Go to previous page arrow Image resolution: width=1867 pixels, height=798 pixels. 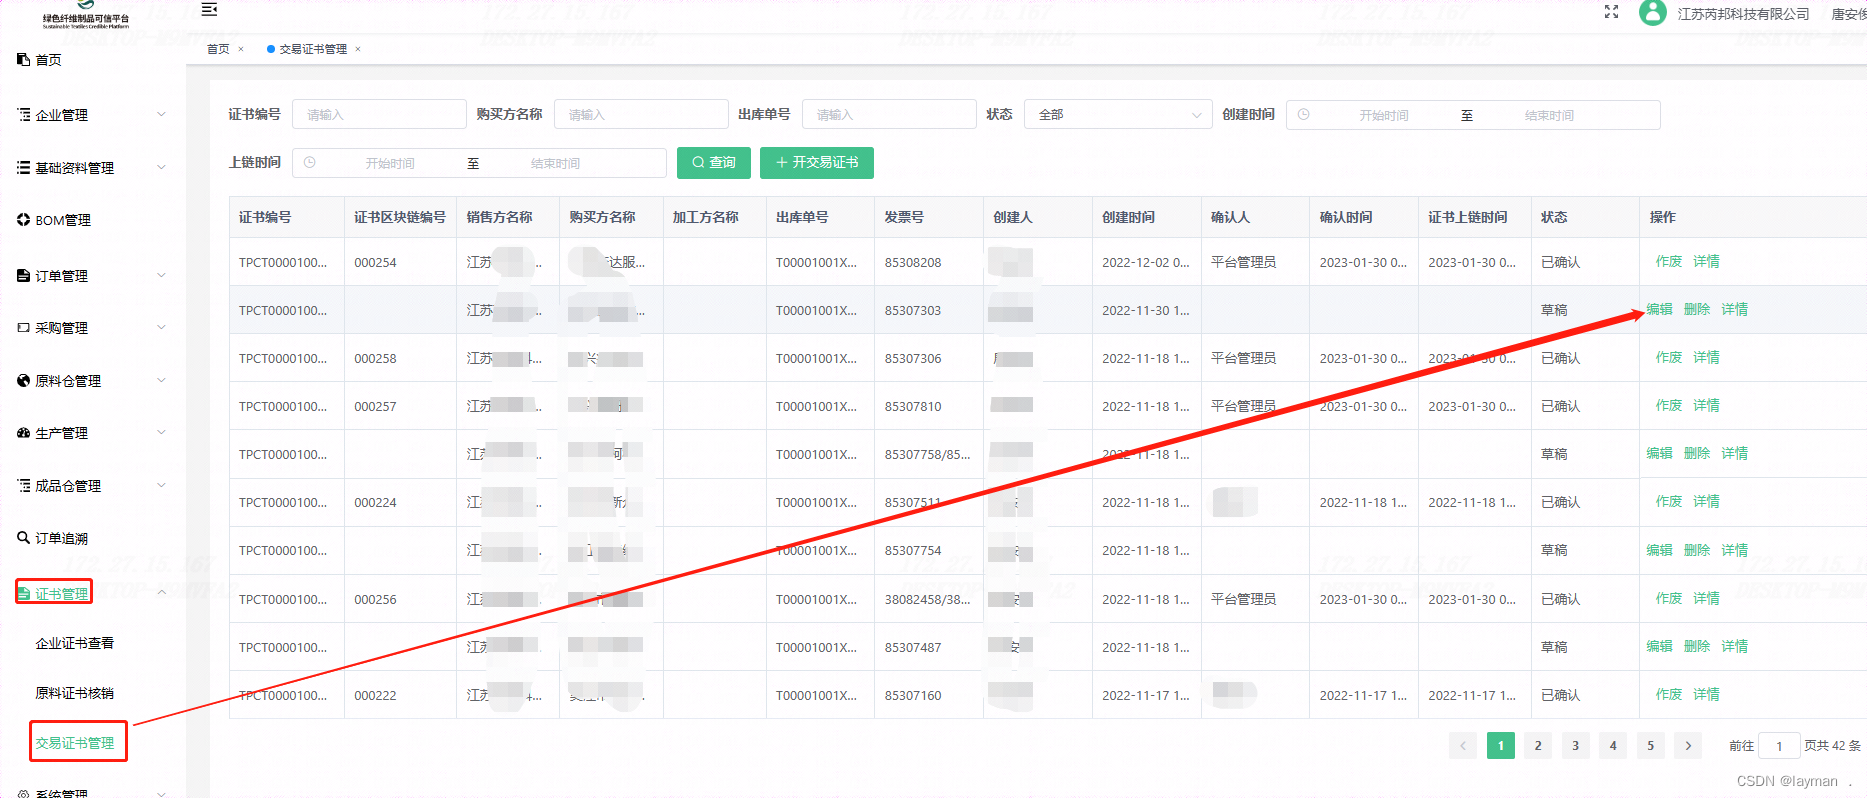(1463, 746)
